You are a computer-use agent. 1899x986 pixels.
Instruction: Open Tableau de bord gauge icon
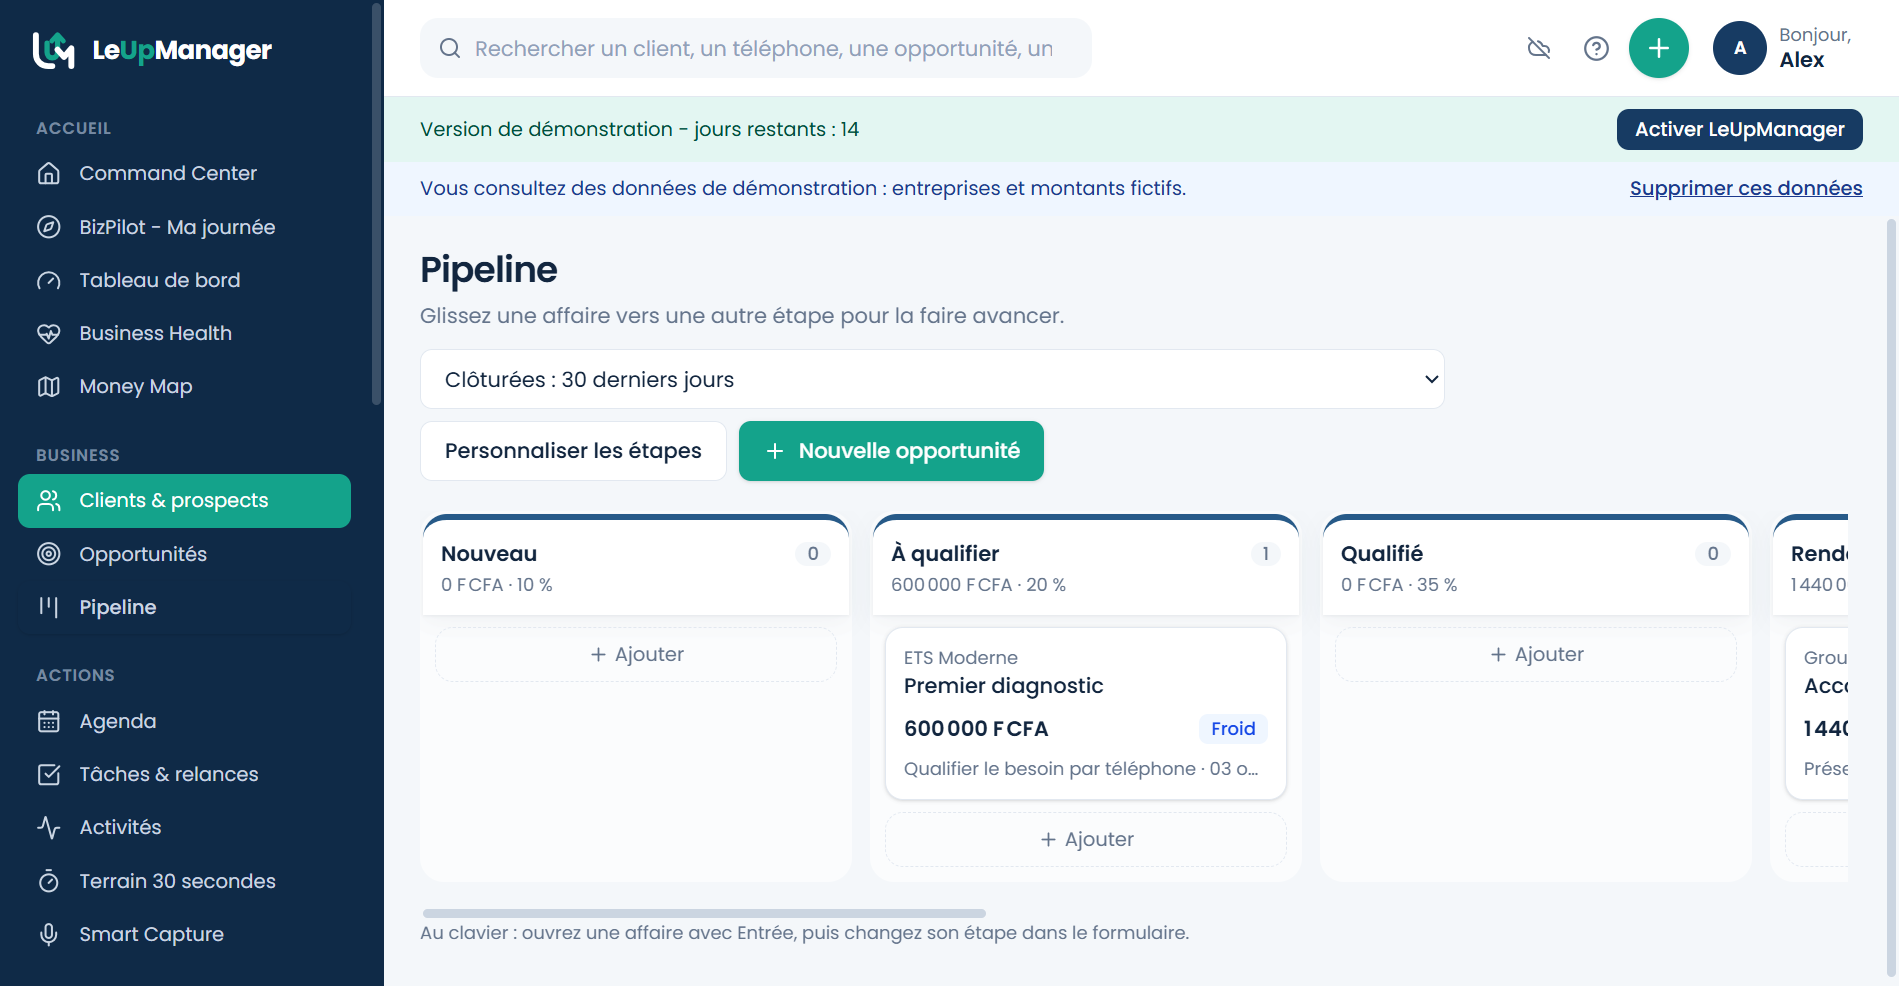(x=49, y=280)
